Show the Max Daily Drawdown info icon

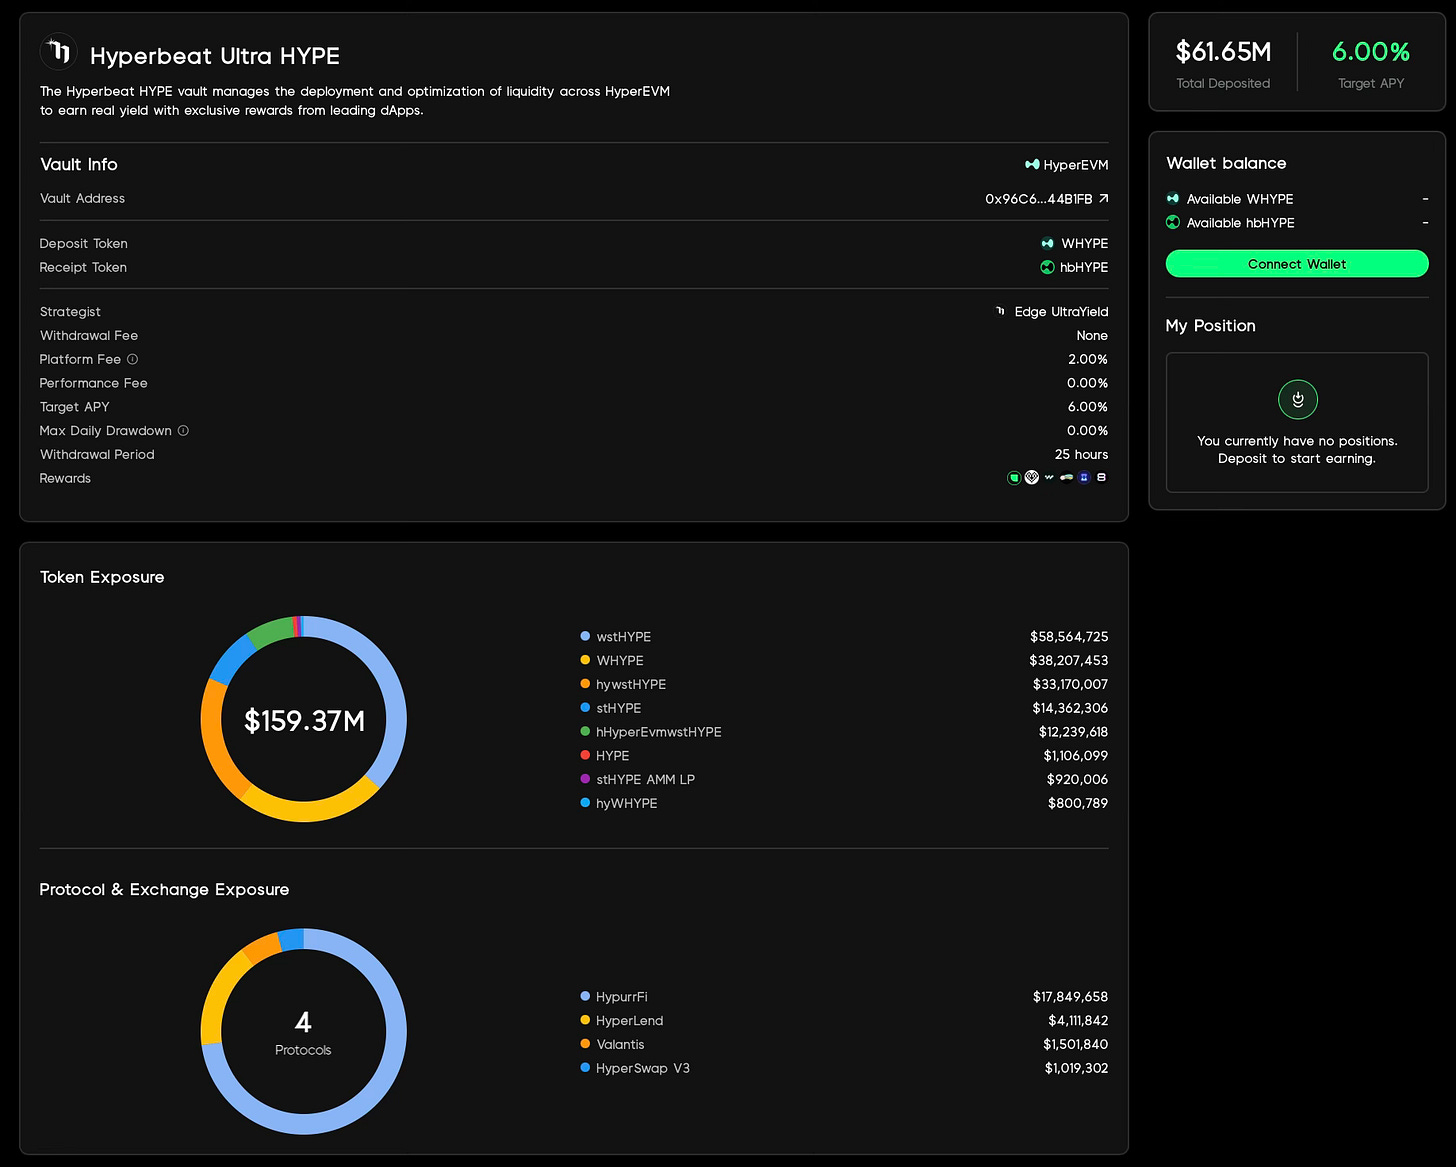click(x=183, y=430)
